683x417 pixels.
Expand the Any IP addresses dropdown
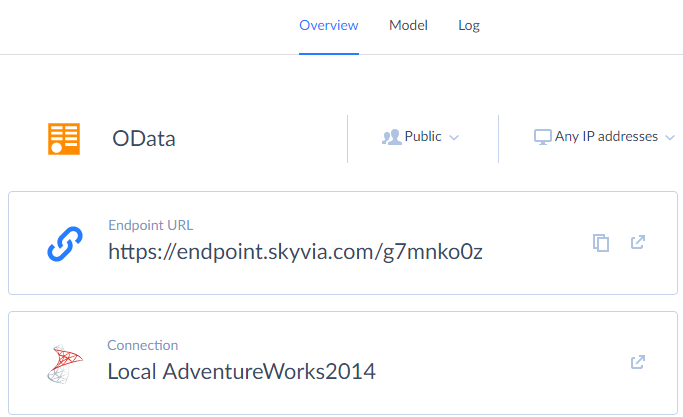(605, 137)
